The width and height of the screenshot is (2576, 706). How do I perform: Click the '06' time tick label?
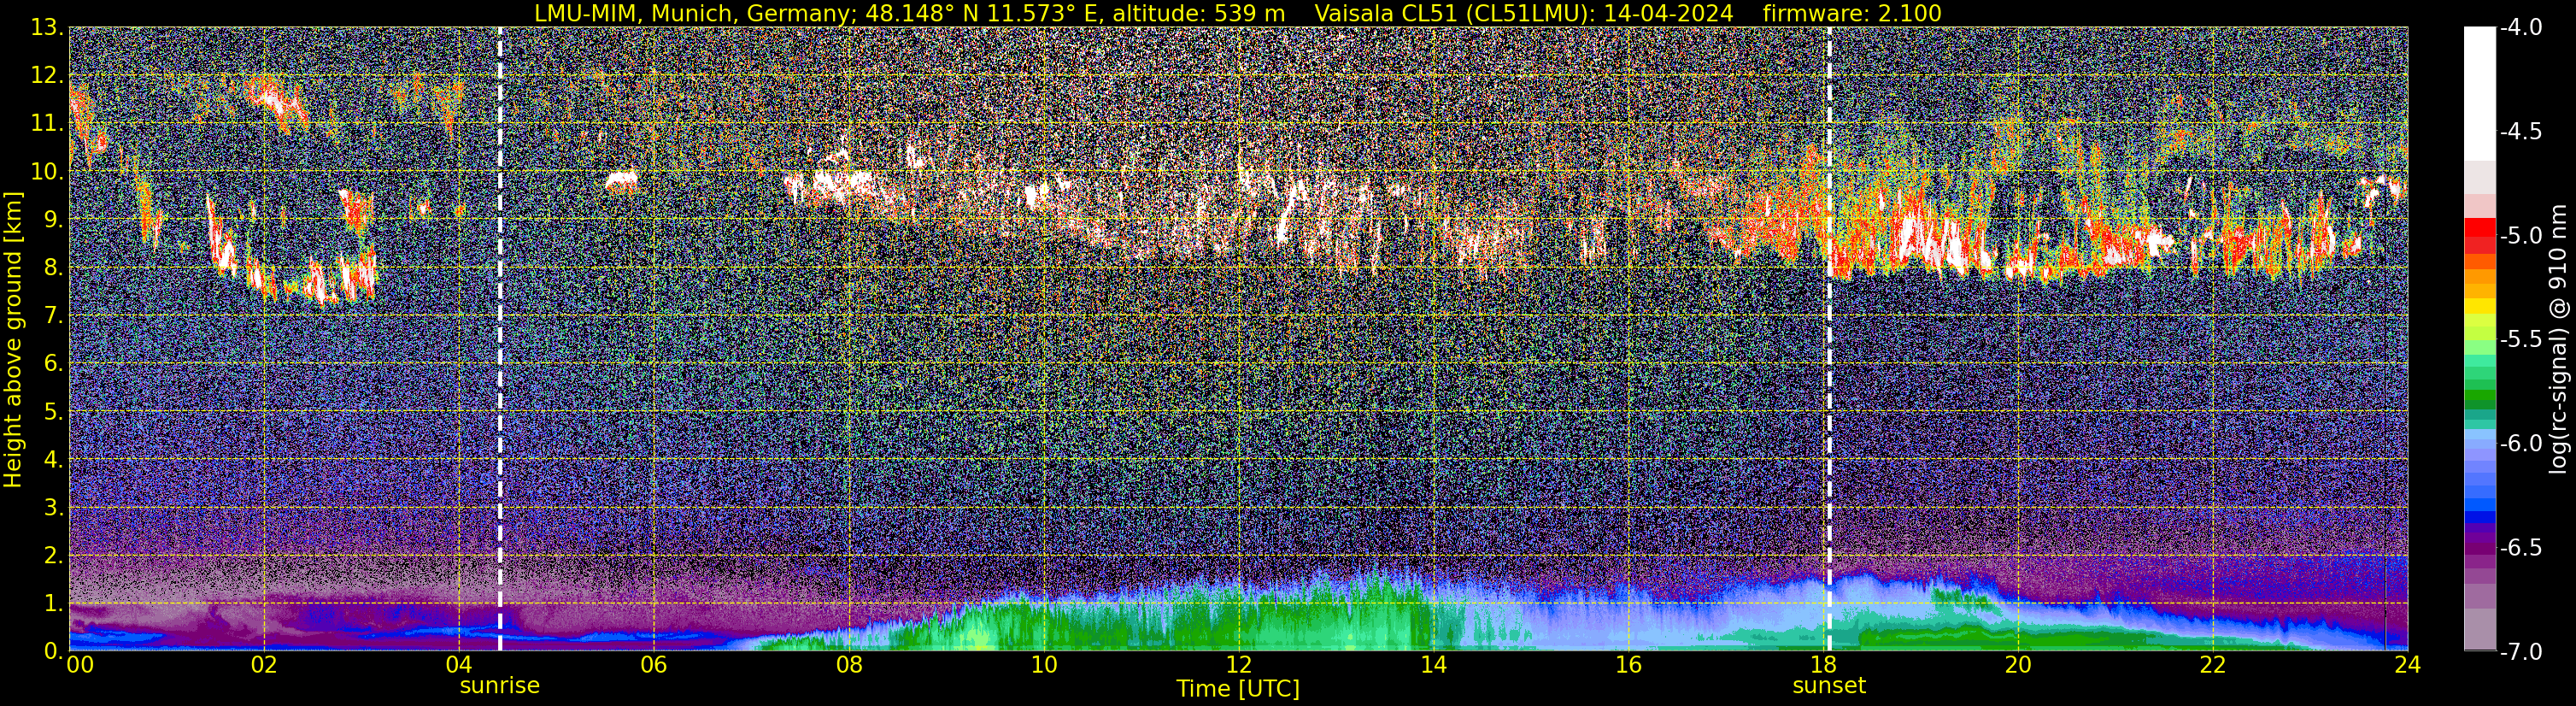point(653,665)
